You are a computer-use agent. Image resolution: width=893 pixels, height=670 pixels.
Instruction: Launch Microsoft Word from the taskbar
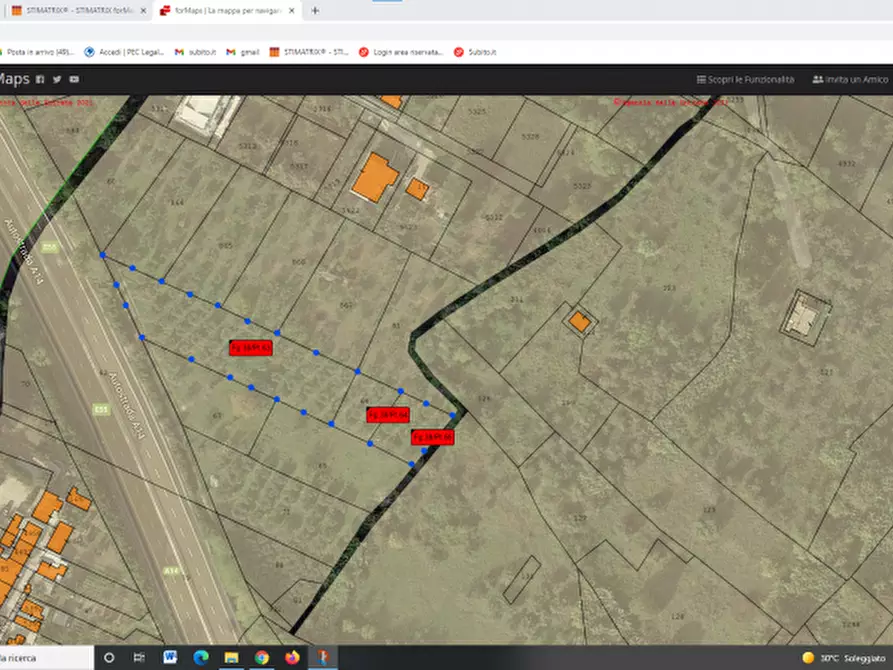coord(169,657)
